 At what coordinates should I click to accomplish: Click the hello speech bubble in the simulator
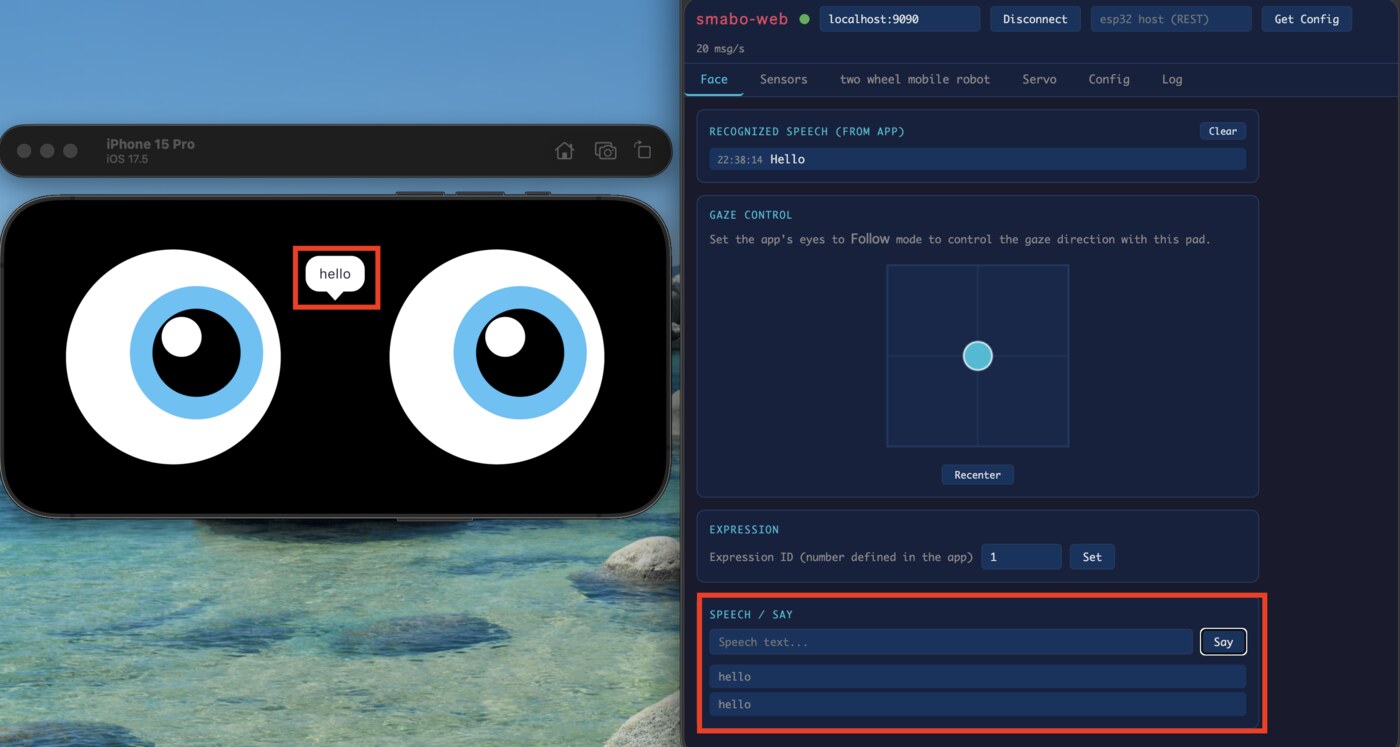(335, 275)
